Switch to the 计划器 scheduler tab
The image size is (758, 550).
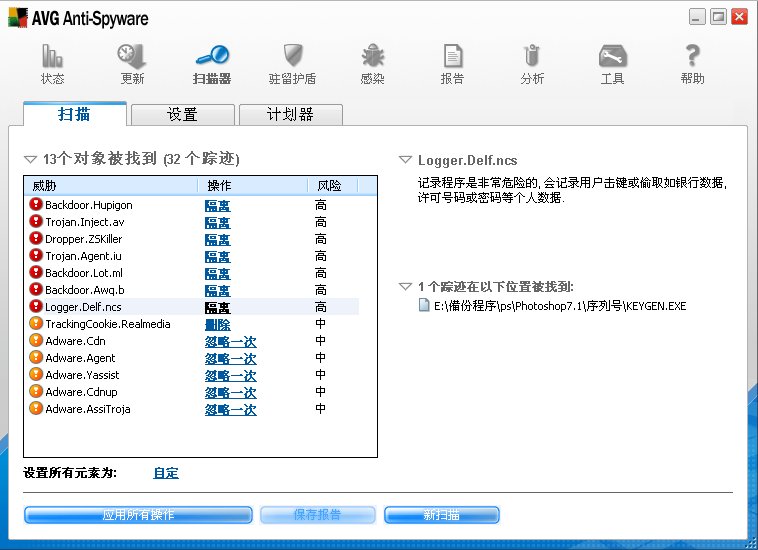[x=291, y=115]
